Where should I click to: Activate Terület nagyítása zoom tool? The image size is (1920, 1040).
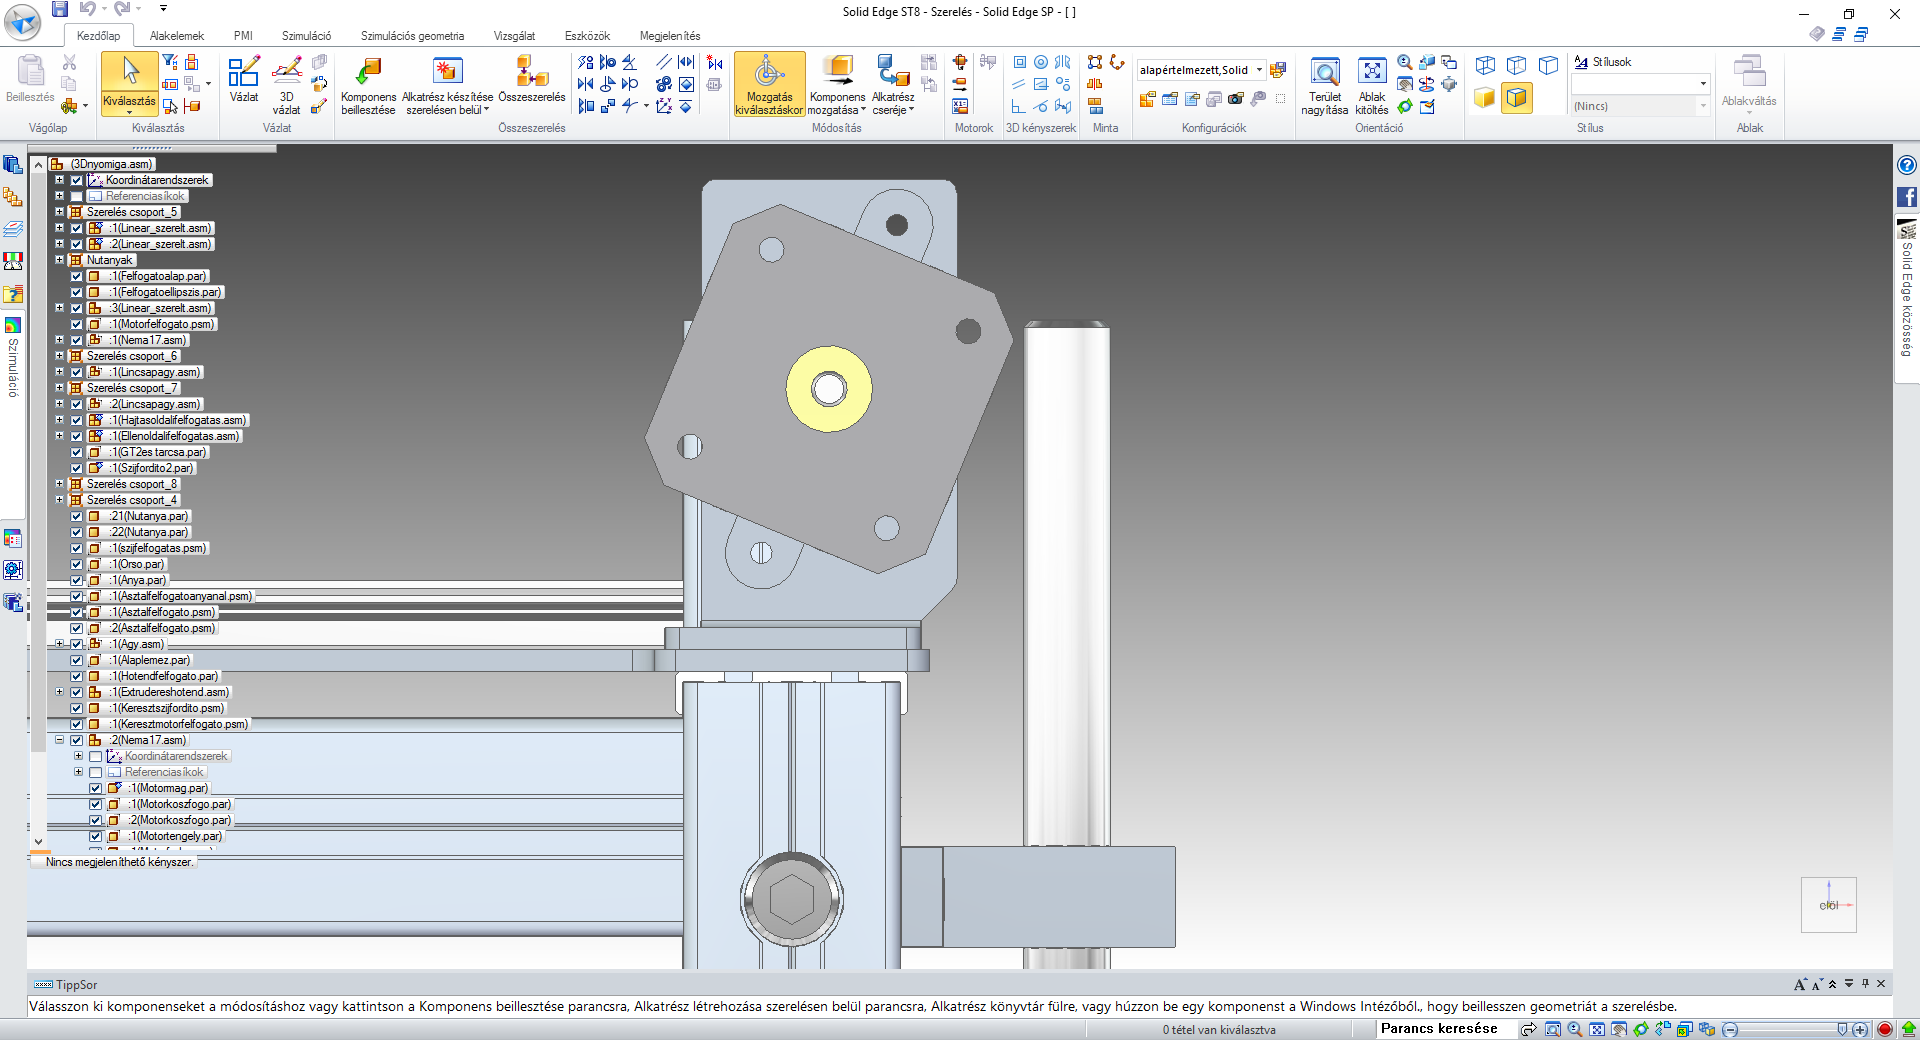click(1325, 73)
